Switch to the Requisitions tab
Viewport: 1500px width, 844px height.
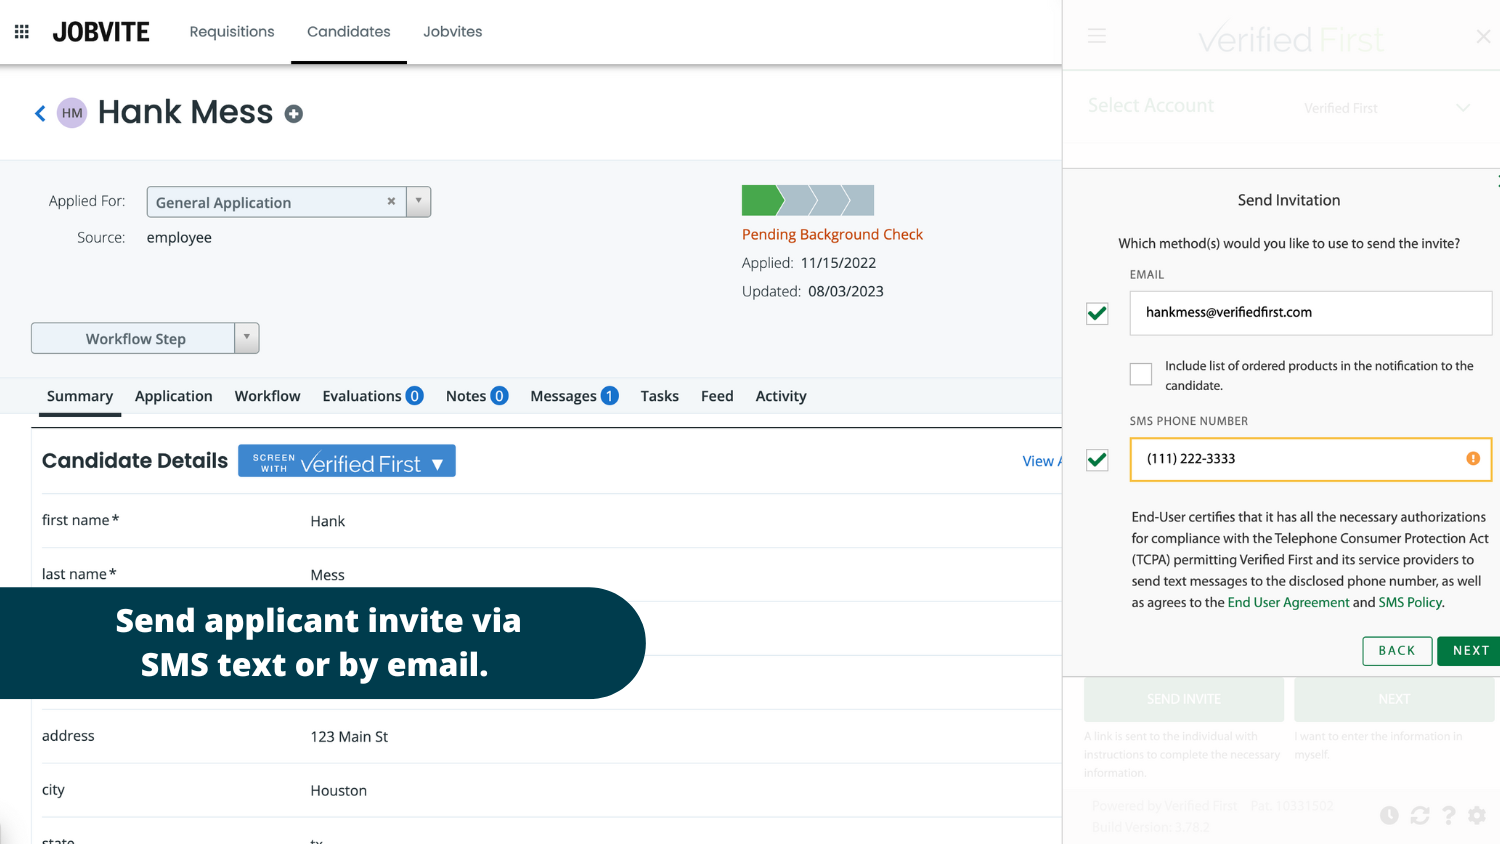[x=232, y=32]
